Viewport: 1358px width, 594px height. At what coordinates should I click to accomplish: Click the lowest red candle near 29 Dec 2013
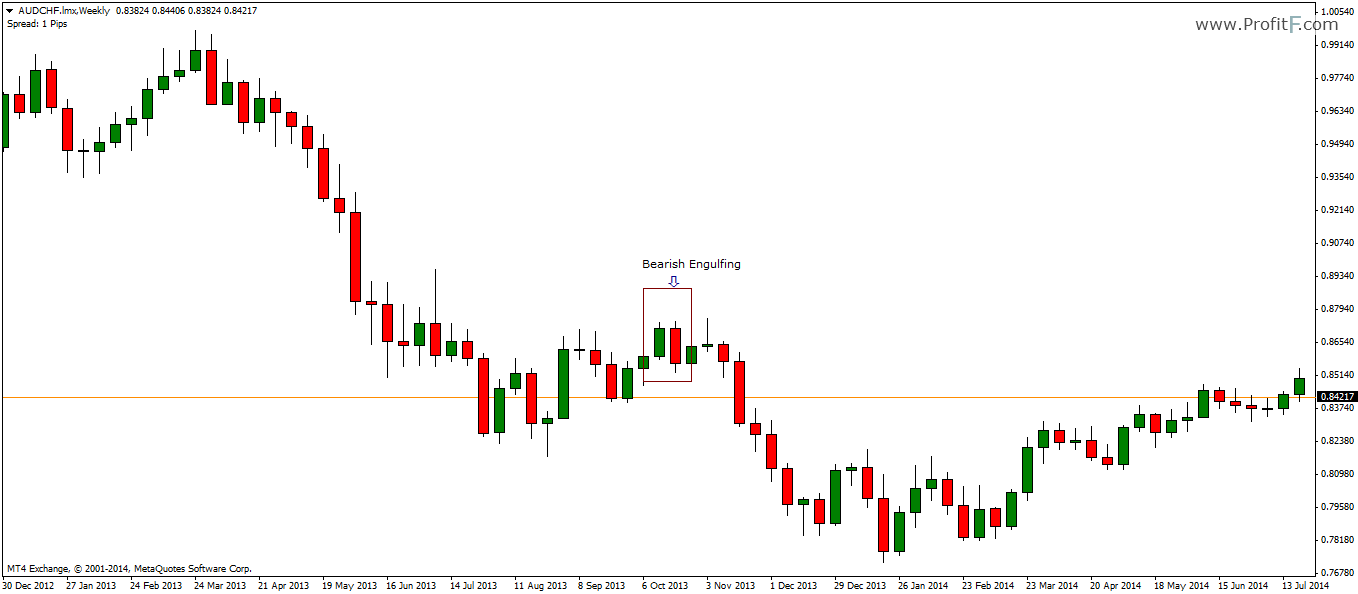point(885,525)
